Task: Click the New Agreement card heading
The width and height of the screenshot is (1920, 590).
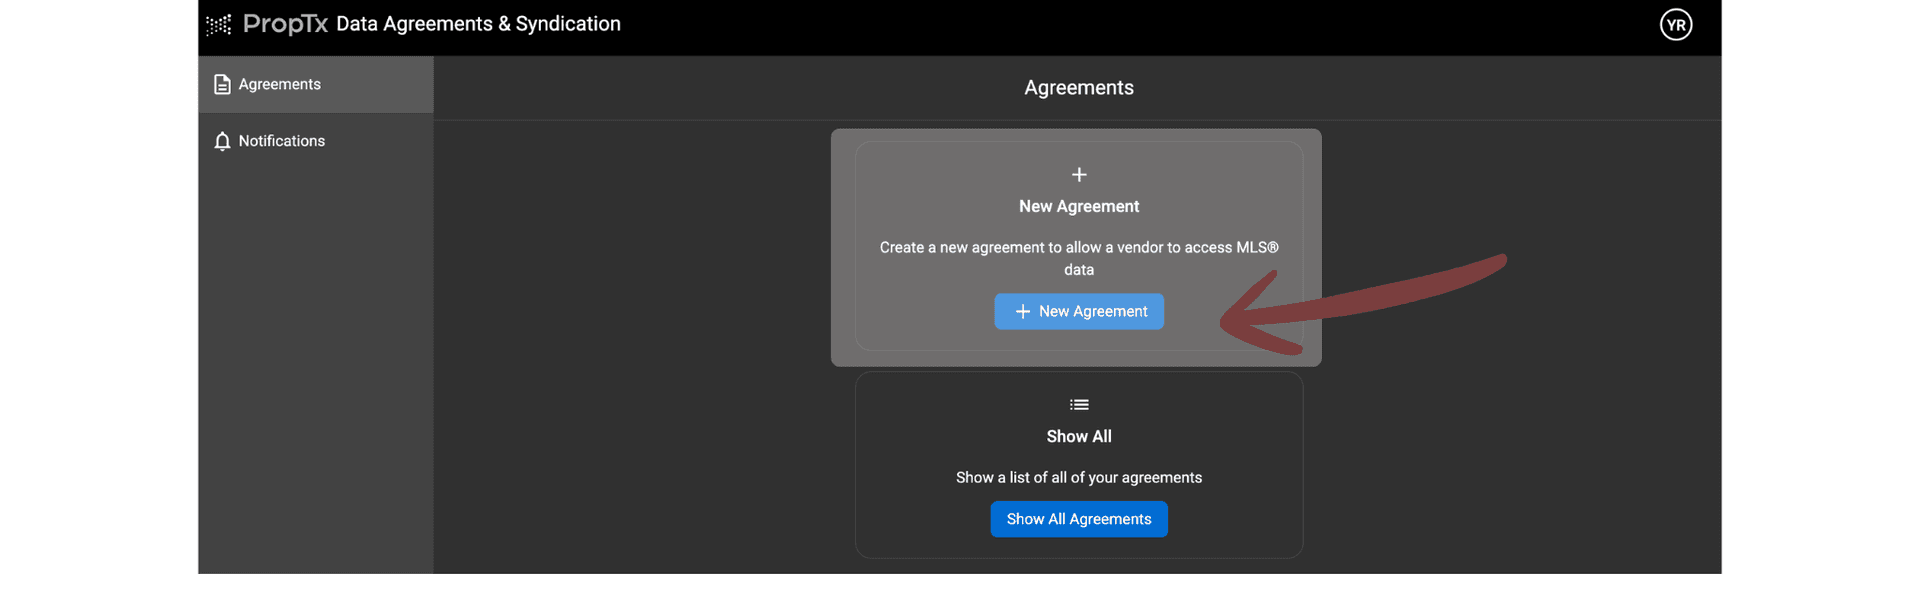Action: [x=1079, y=206]
